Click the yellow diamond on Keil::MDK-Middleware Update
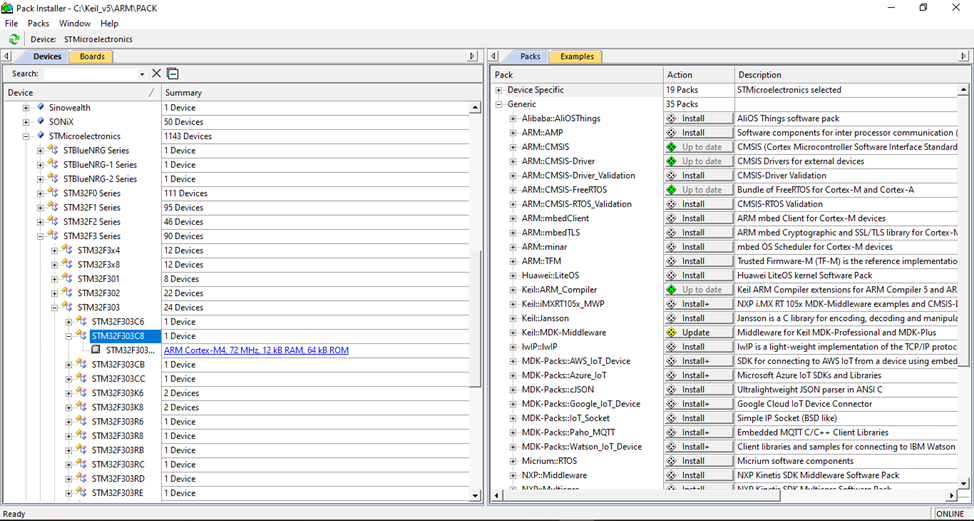The image size is (974, 521). 671,333
